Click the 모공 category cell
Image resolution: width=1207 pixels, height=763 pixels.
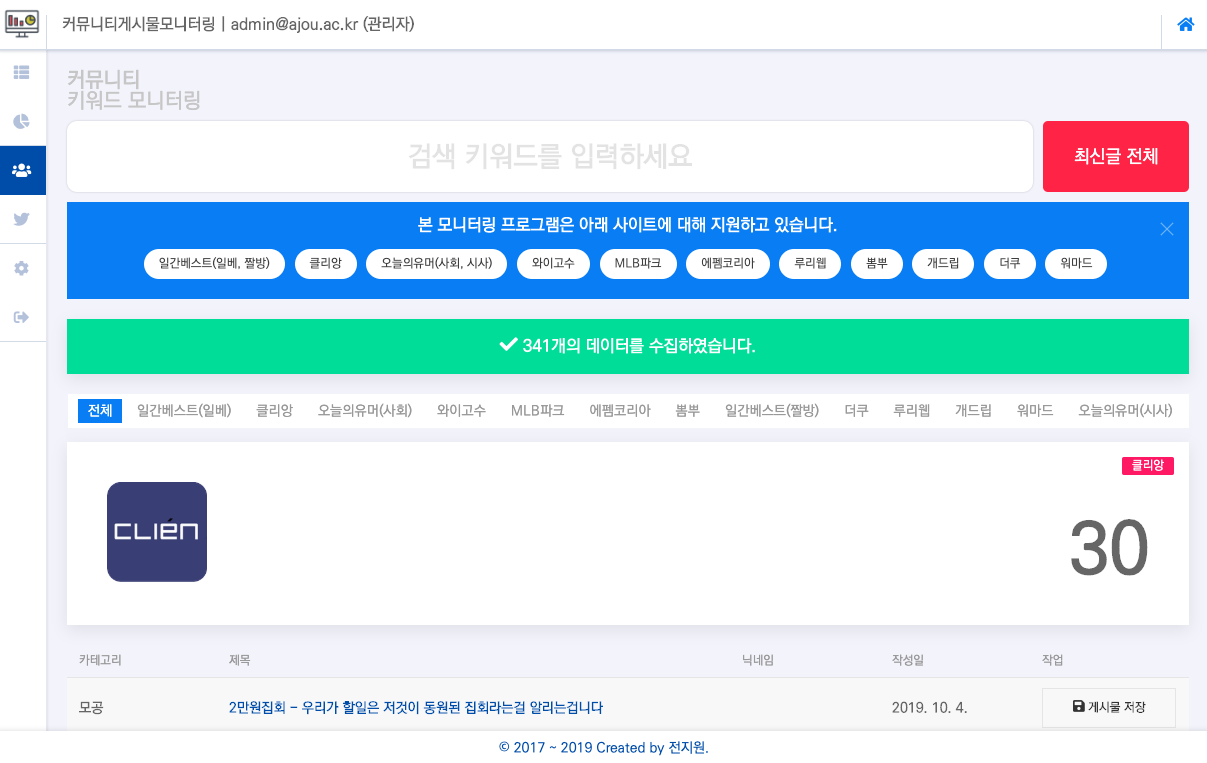tap(91, 707)
